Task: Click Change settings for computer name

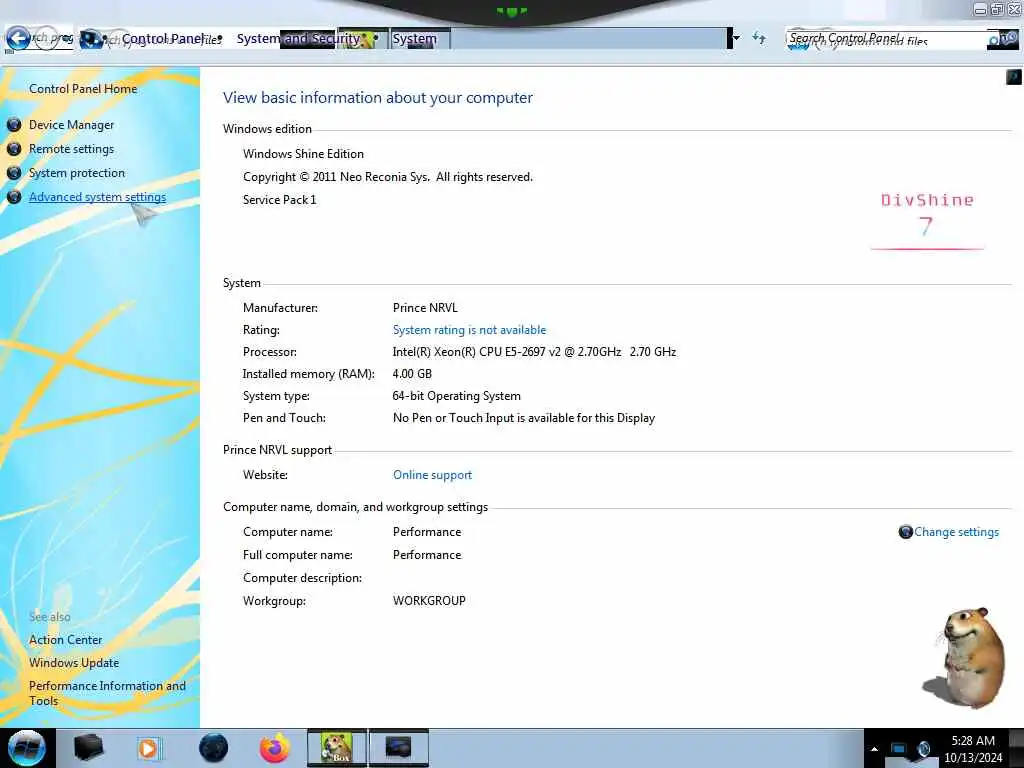Action: [x=956, y=532]
